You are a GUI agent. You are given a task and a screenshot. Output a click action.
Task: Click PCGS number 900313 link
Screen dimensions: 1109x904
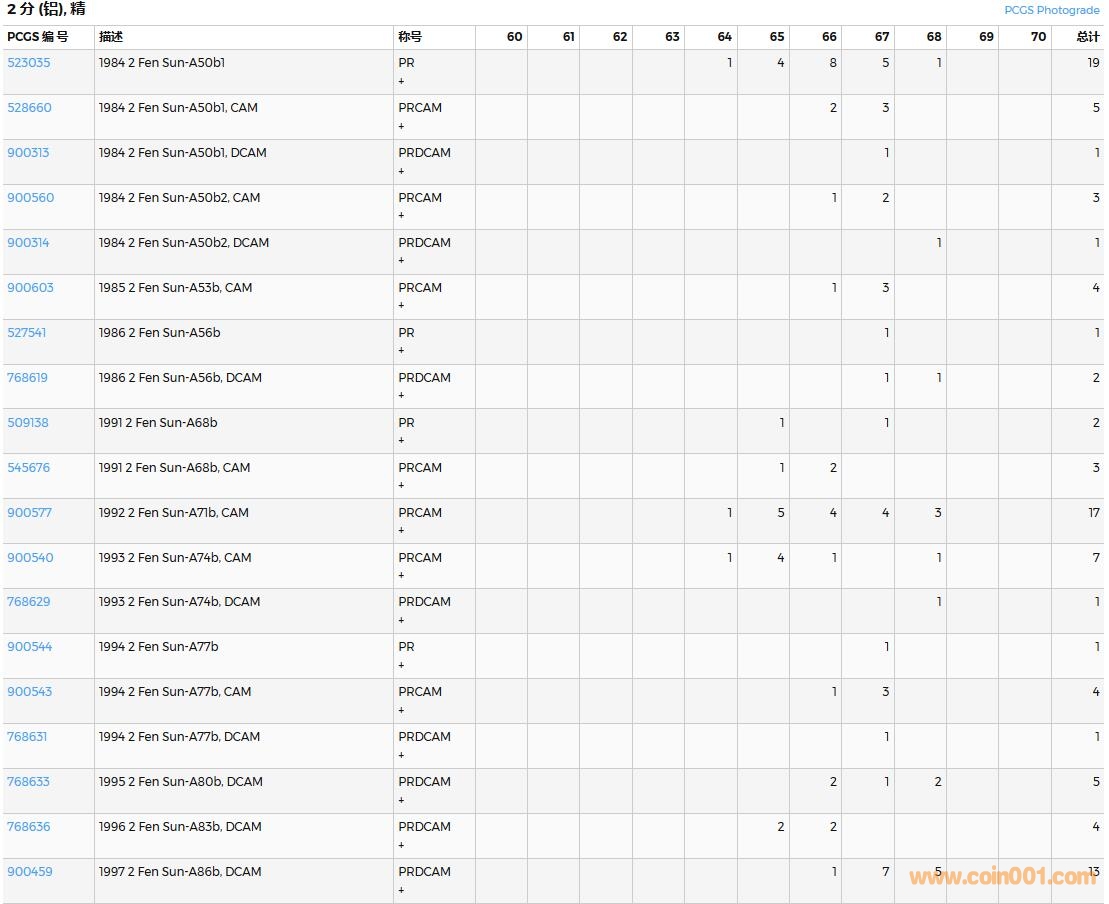28,152
